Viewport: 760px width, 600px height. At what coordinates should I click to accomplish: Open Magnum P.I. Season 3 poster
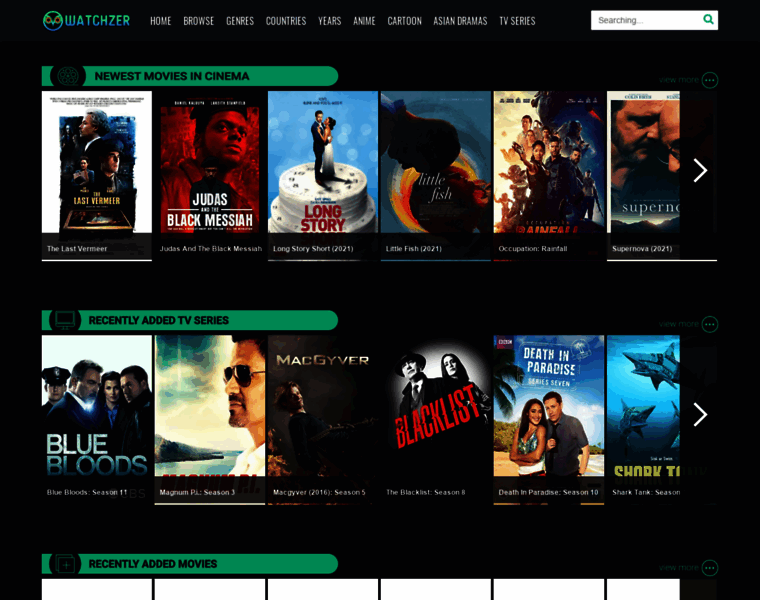pyautogui.click(x=210, y=420)
